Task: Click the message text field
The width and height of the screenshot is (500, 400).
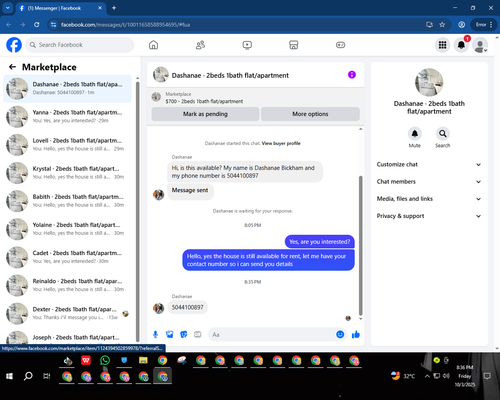Action: [x=272, y=334]
